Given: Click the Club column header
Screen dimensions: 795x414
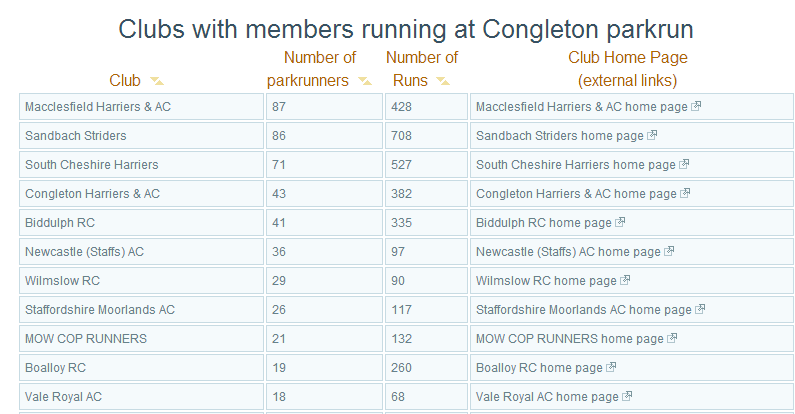Looking at the screenshot, I should pos(125,81).
